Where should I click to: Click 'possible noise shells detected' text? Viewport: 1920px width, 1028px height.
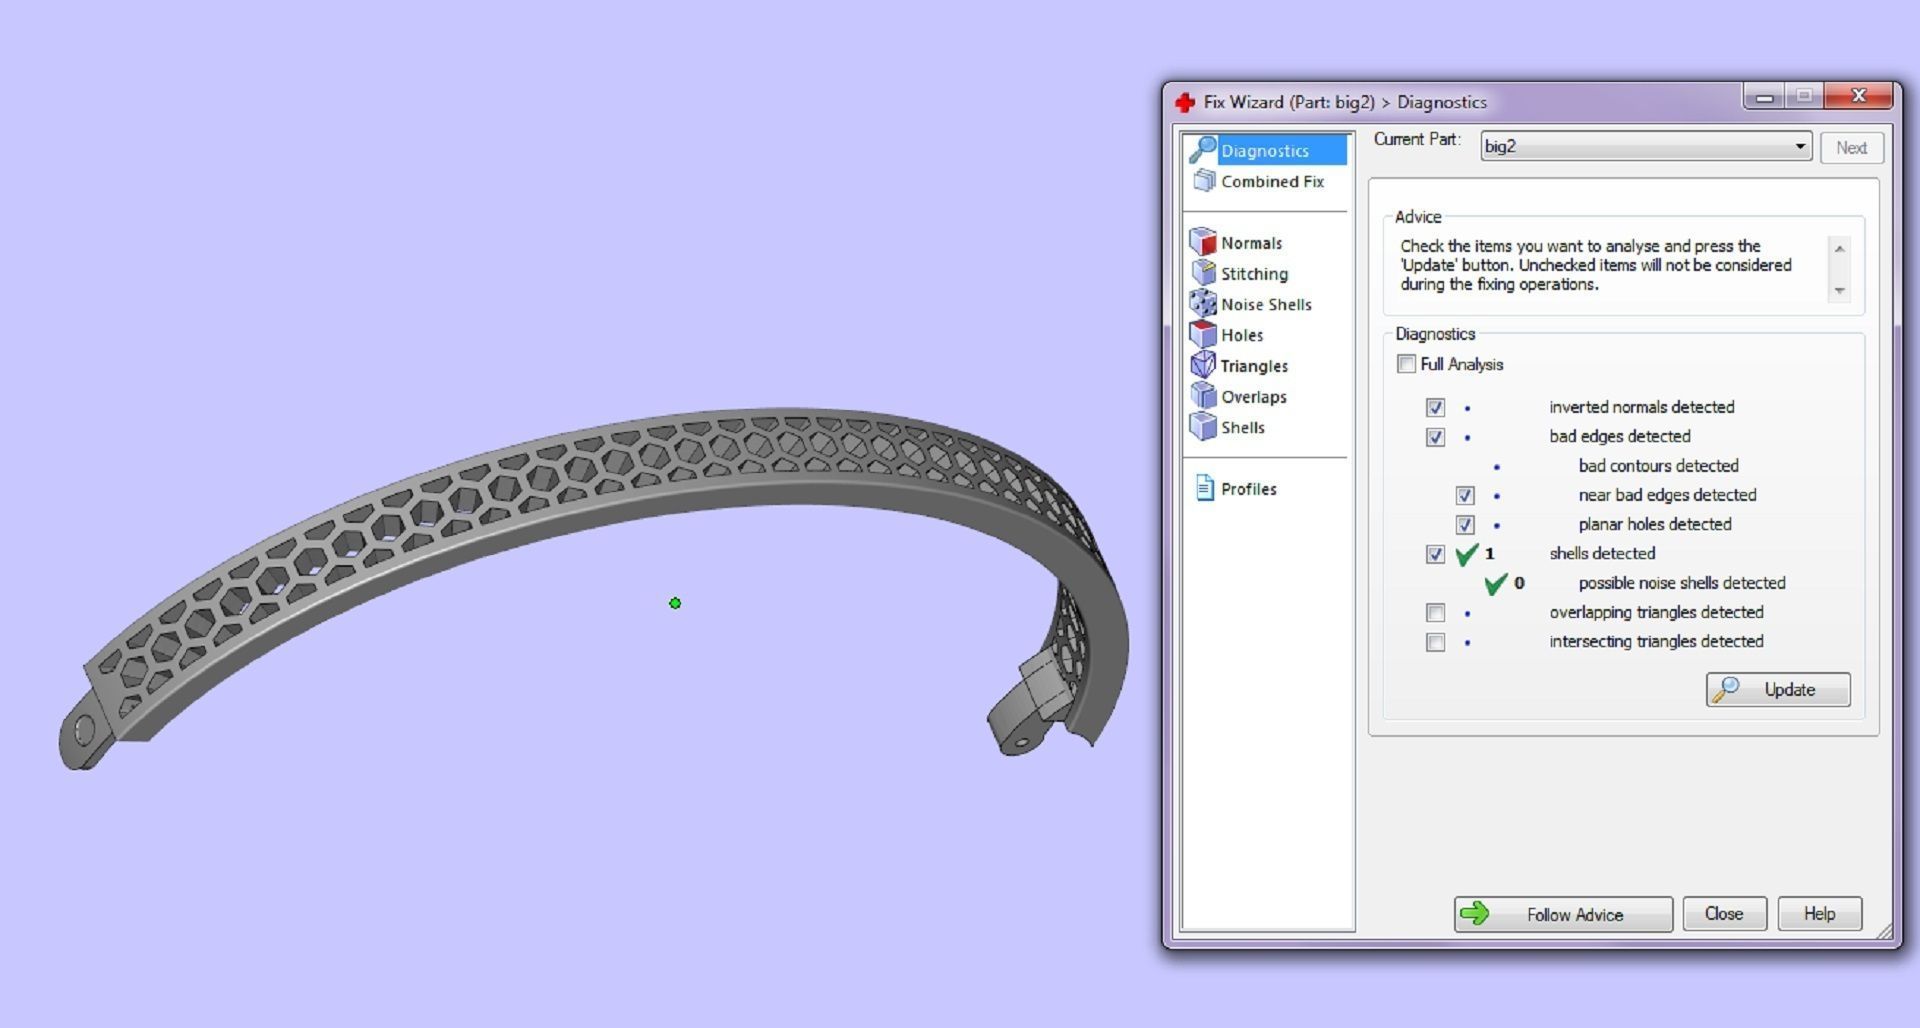point(1682,583)
